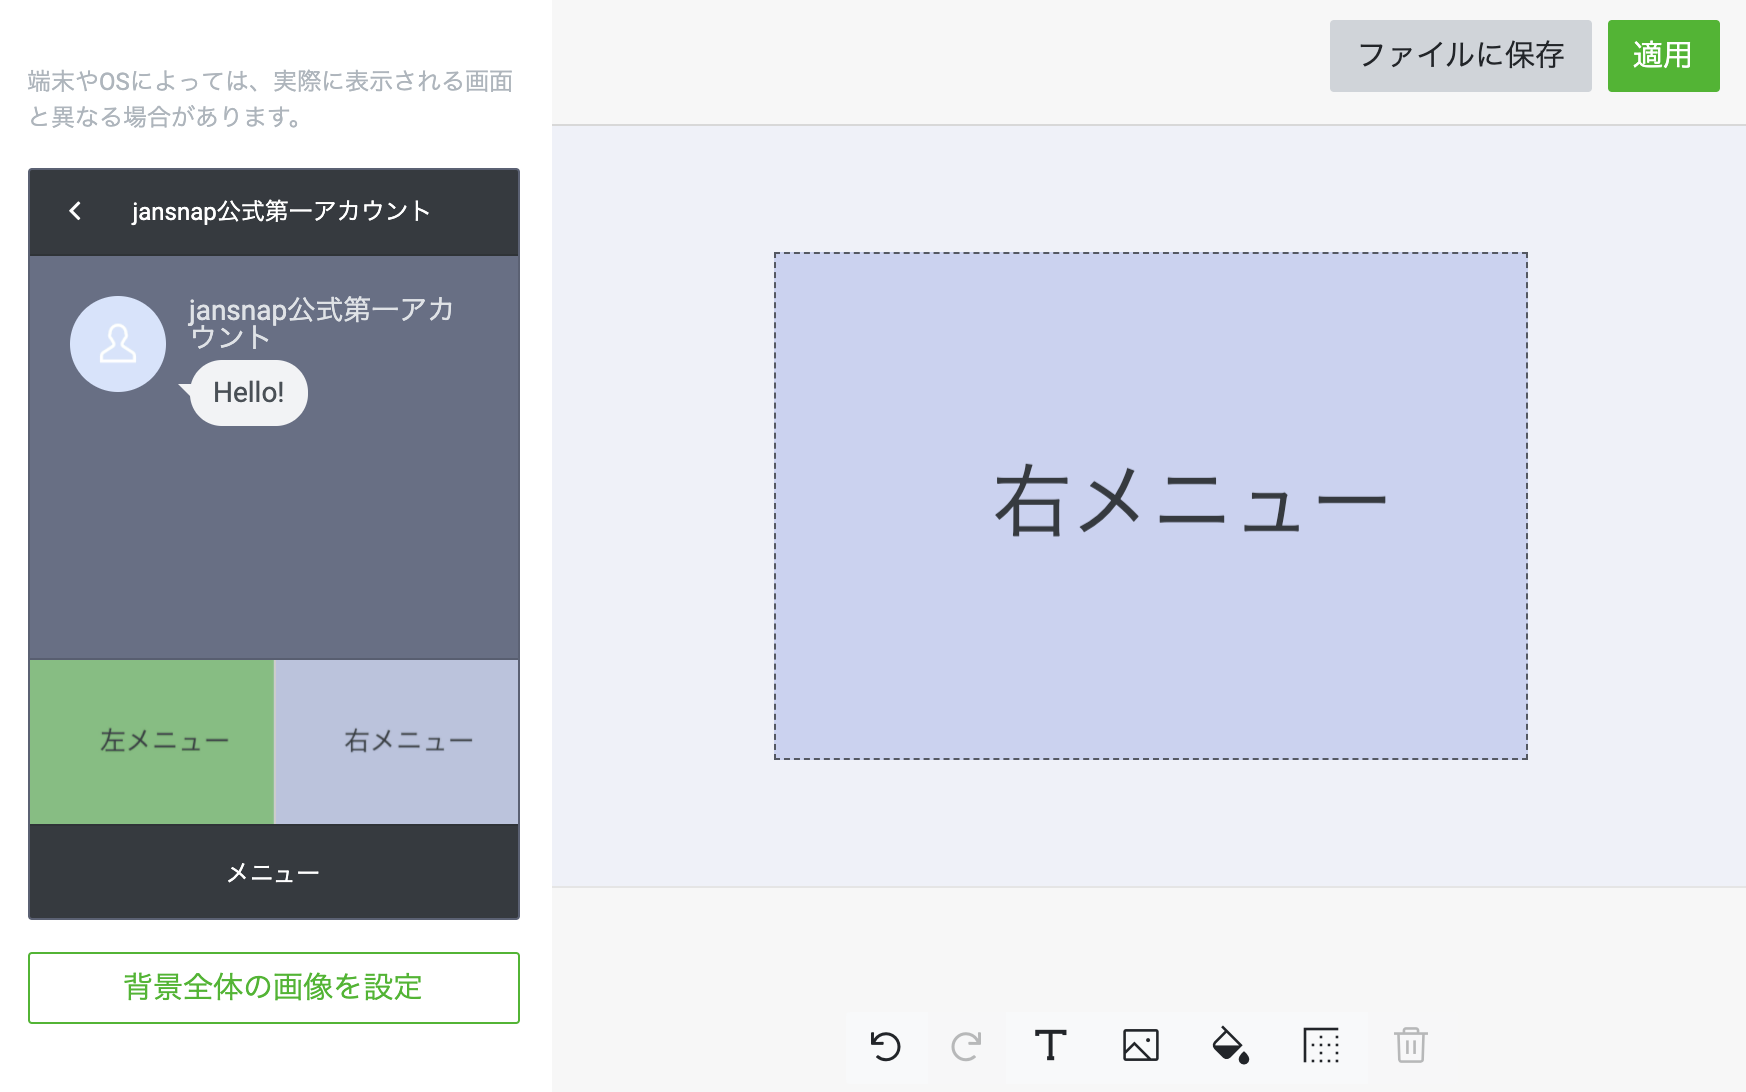Click the 端末やOSによっては notice text
Image resolution: width=1746 pixels, height=1092 pixels.
(270, 98)
